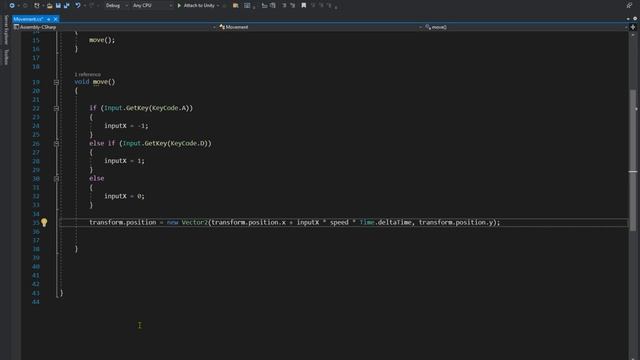Click 'inputX = -1;' on line 24

(126, 126)
